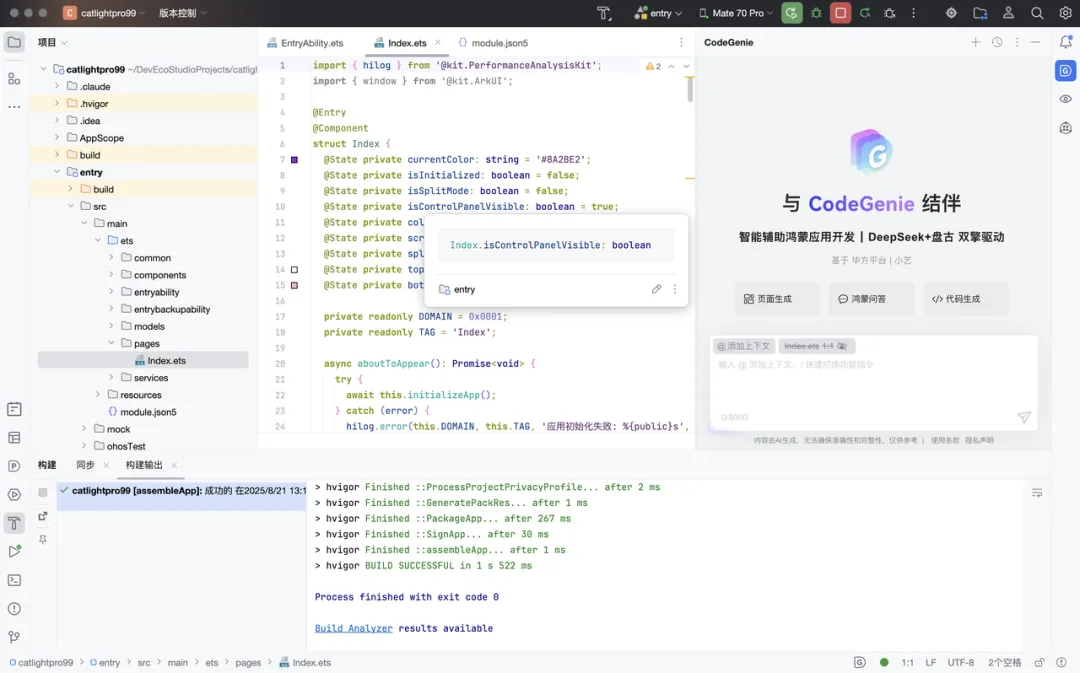
Task: Click UTF-8 encoding in status bar
Action: point(960,663)
